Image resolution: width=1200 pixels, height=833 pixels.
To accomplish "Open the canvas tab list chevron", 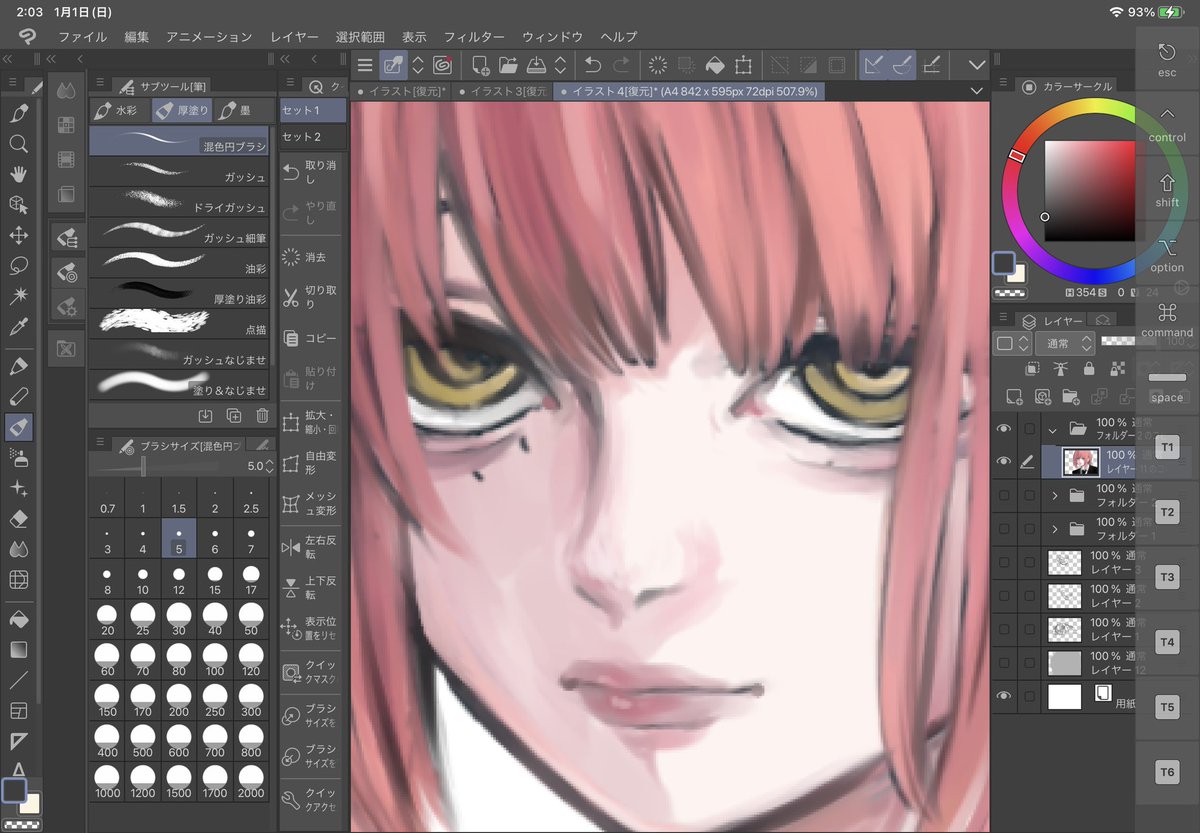I will [977, 91].
